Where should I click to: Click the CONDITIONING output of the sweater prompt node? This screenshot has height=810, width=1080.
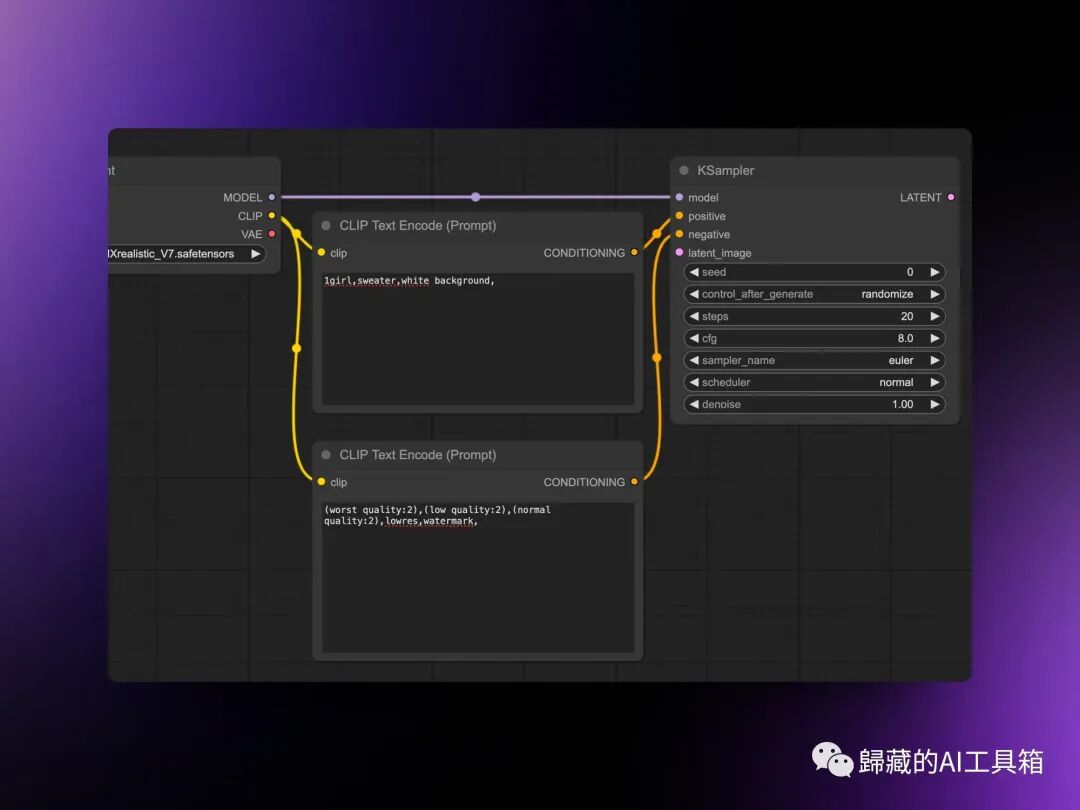[634, 253]
